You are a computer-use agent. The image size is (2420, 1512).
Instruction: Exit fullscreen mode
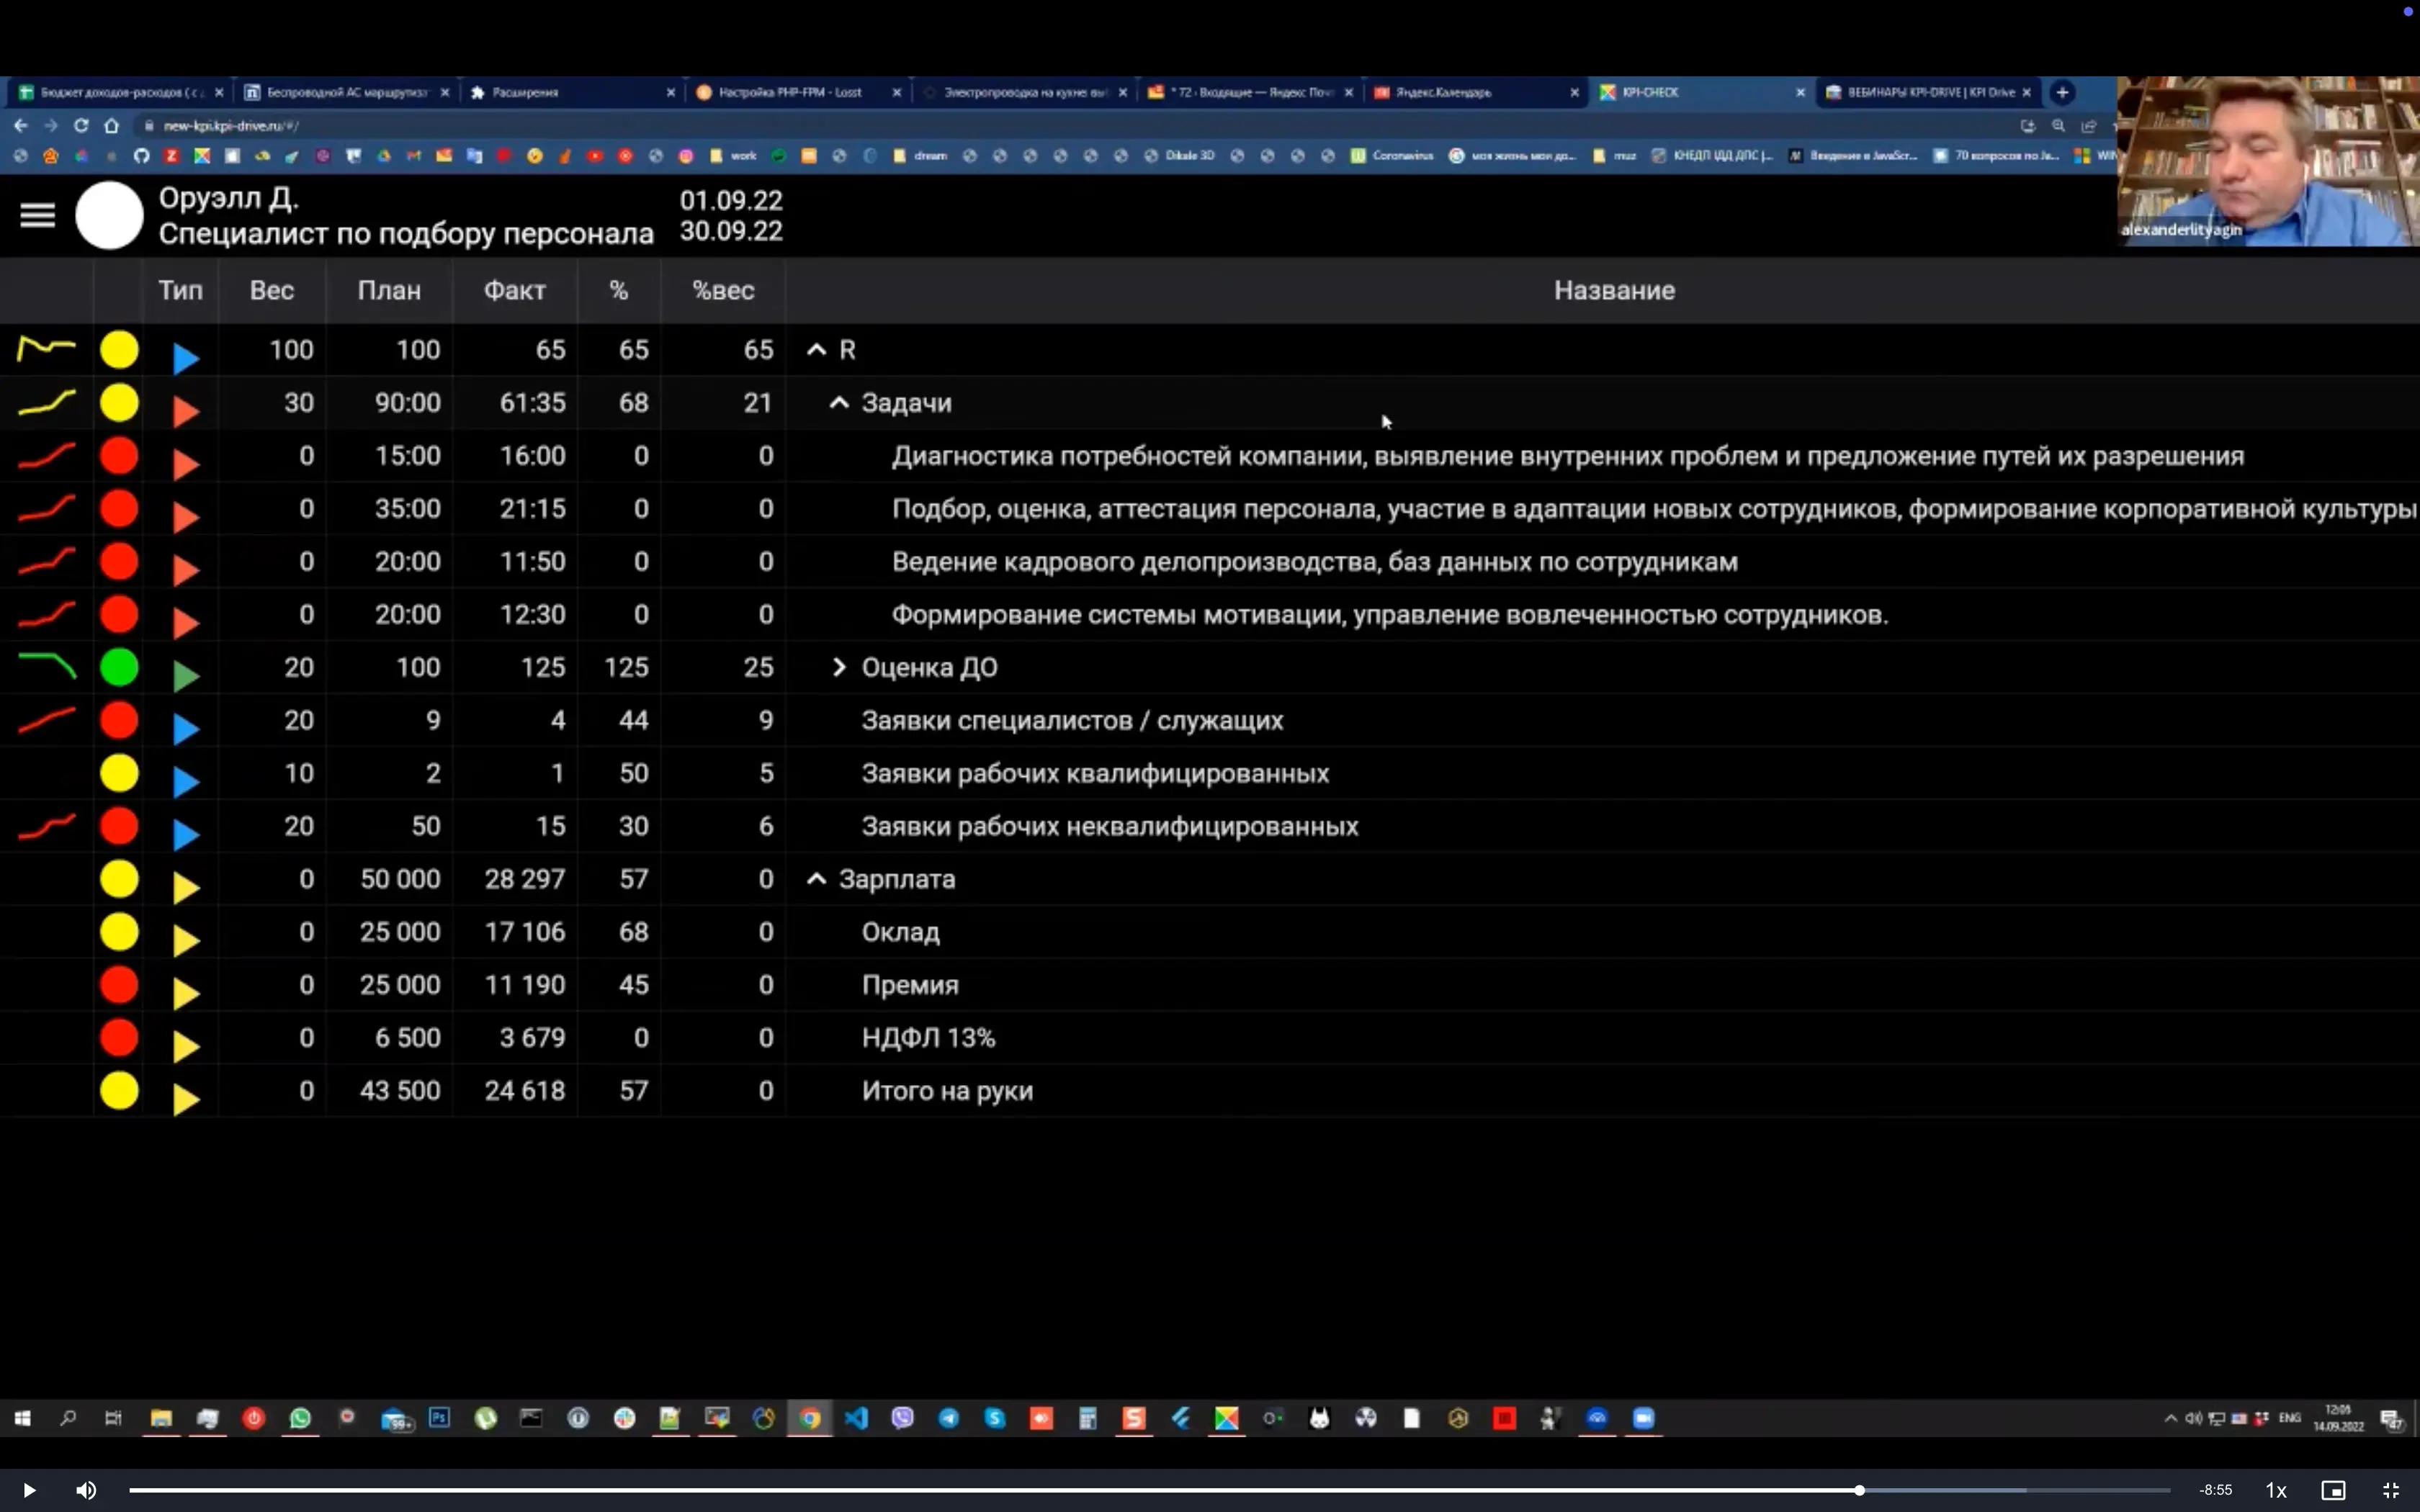[2391, 1490]
